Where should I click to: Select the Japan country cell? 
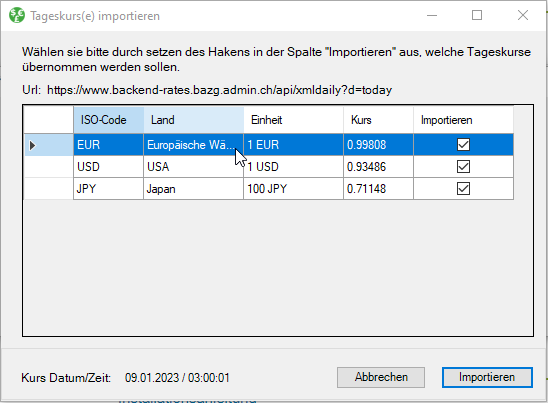(194, 189)
